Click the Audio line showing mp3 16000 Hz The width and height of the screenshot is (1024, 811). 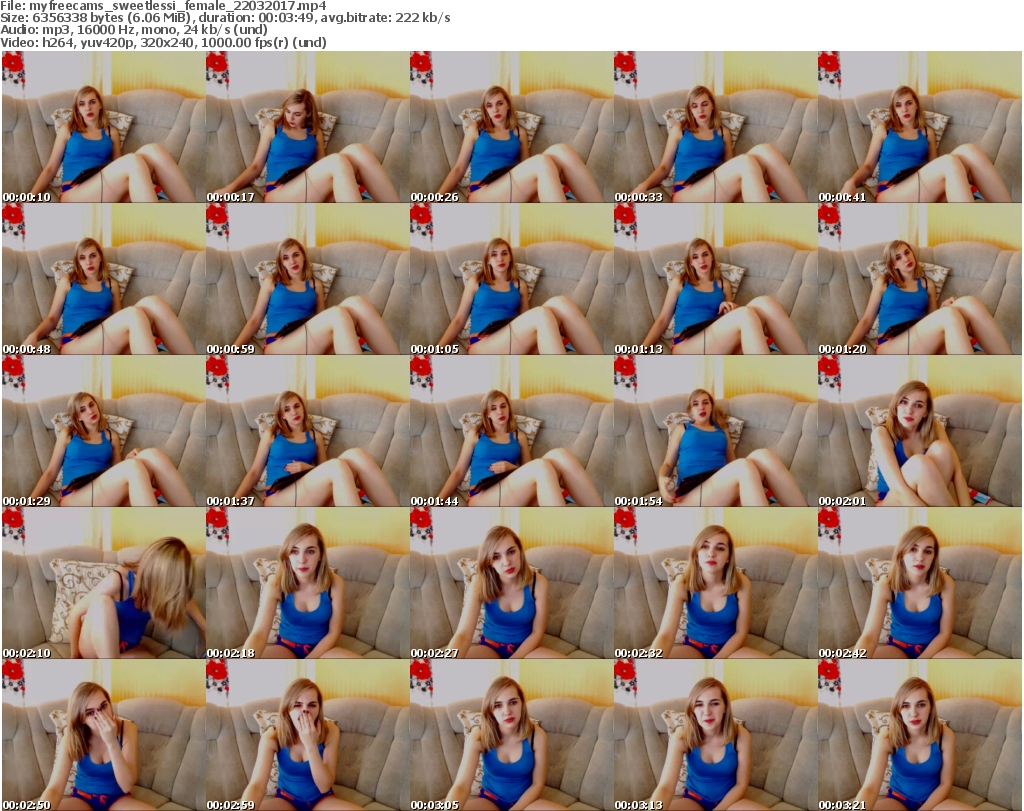[x=134, y=29]
